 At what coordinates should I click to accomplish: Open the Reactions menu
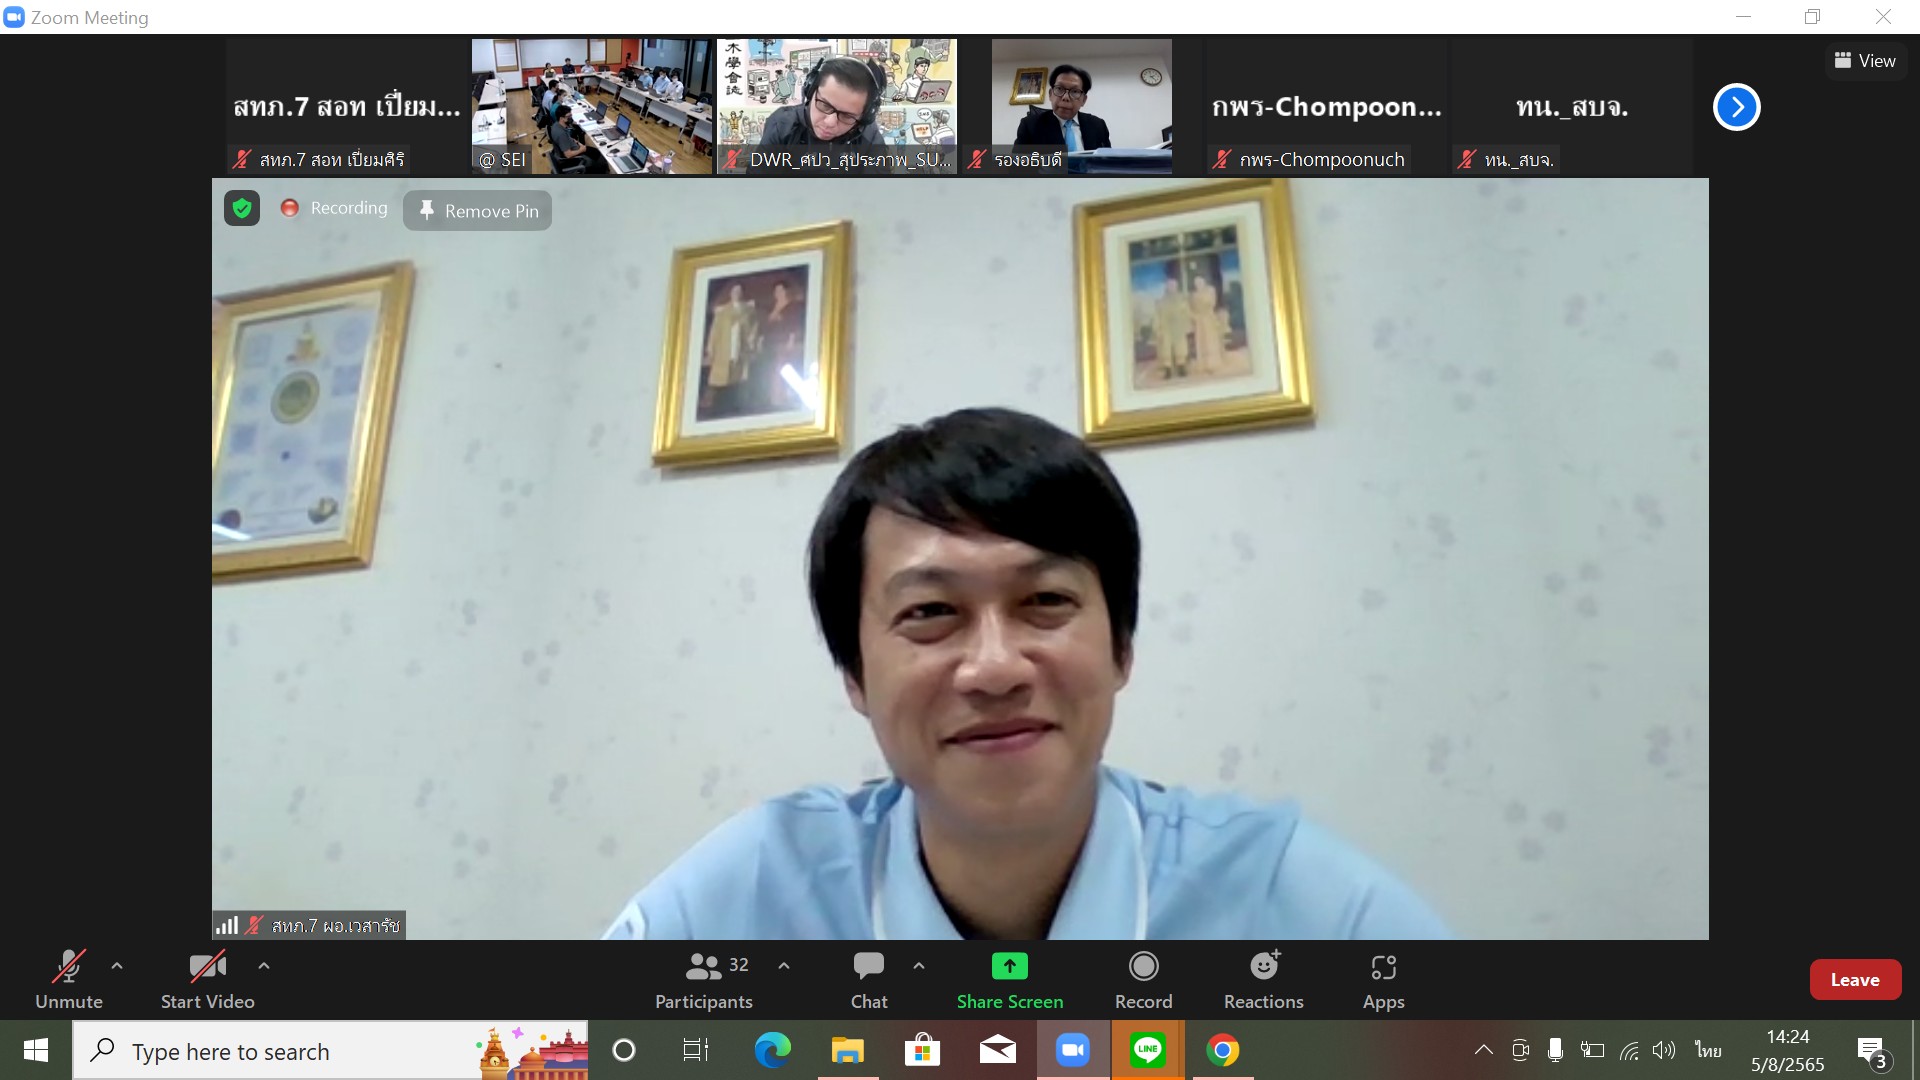click(x=1264, y=979)
